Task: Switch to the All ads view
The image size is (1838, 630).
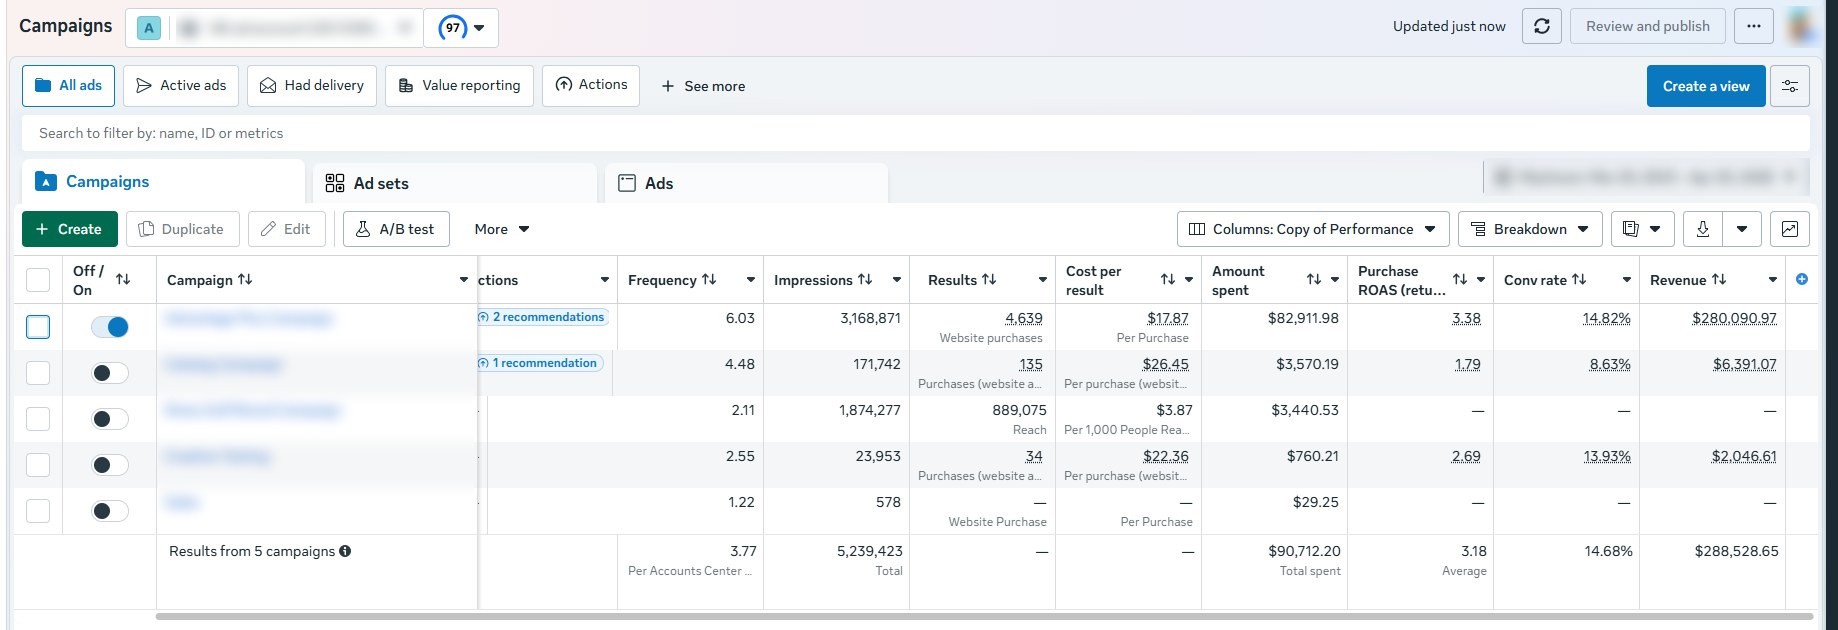Action: point(68,86)
